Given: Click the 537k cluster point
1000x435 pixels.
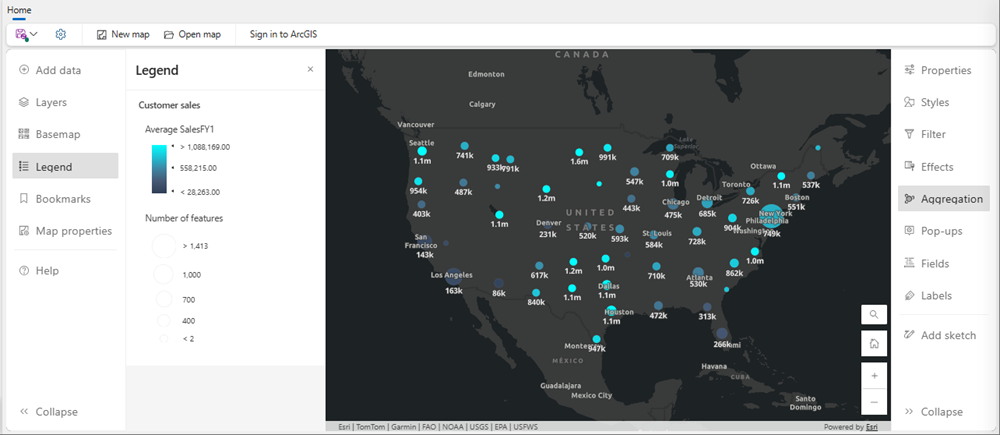Looking at the screenshot, I should coord(811,175).
